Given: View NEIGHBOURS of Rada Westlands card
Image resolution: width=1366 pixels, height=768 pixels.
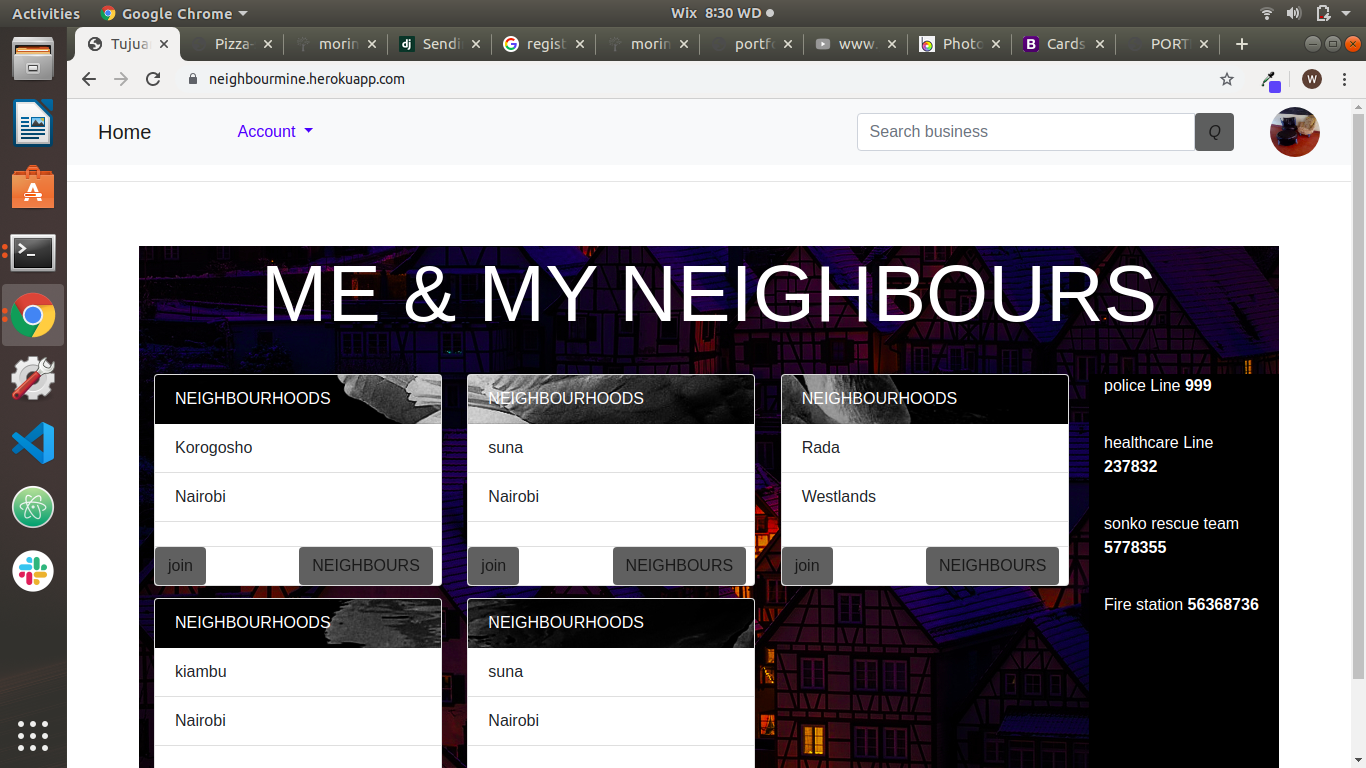Looking at the screenshot, I should pyautogui.click(x=992, y=566).
